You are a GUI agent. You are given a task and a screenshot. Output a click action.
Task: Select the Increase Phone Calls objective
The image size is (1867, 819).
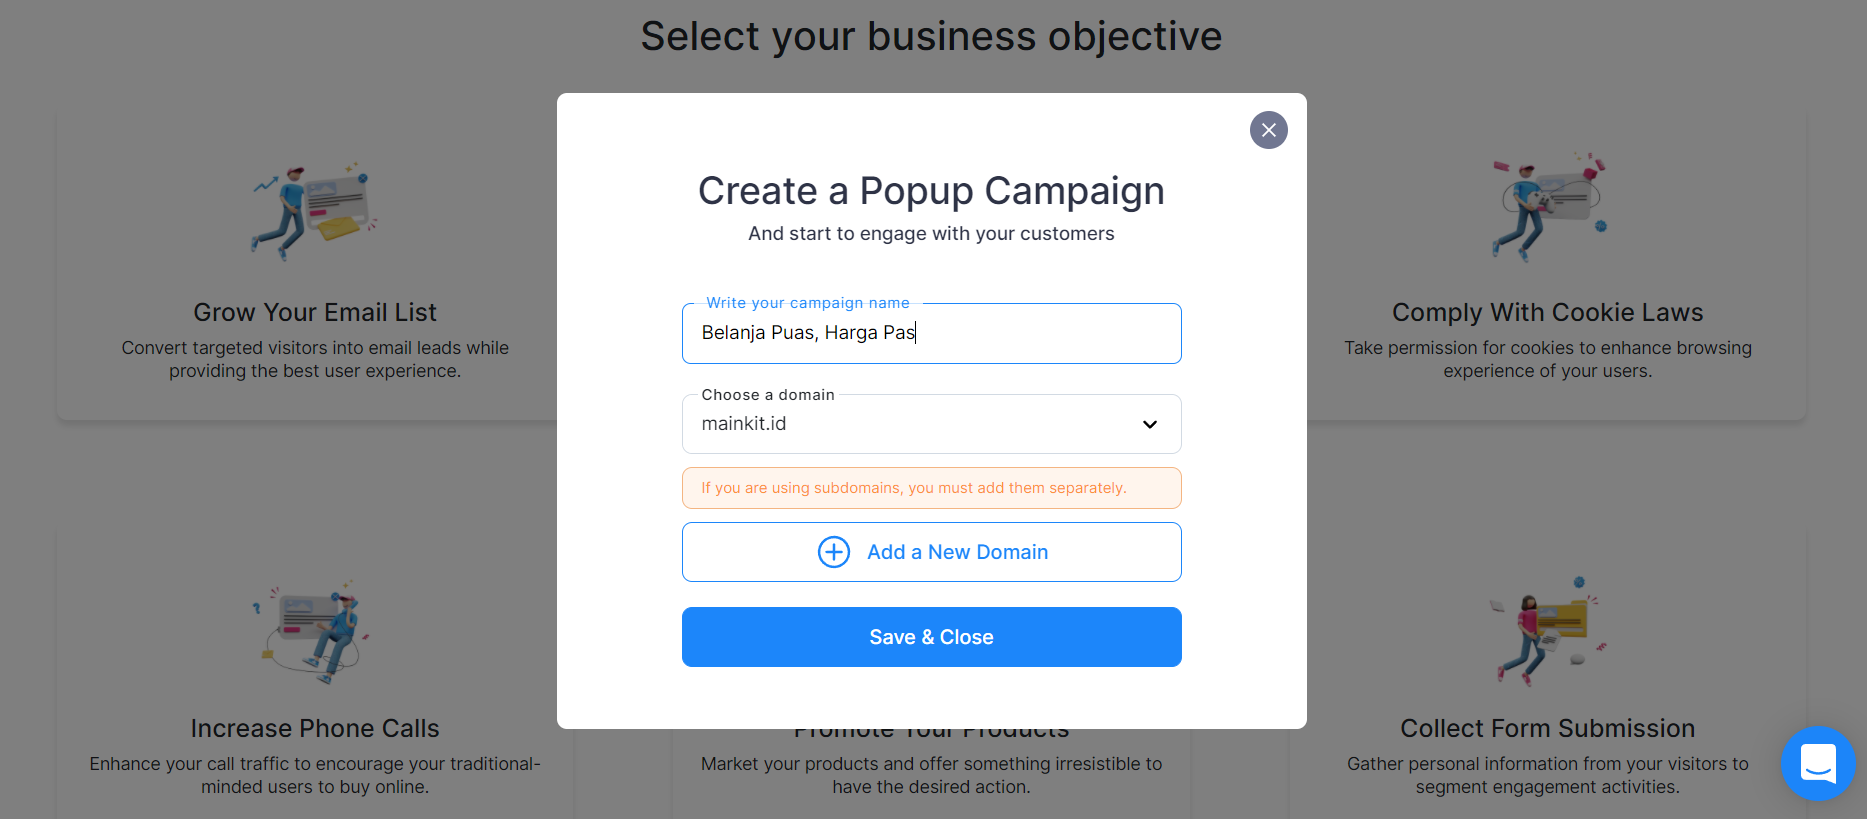click(x=315, y=728)
